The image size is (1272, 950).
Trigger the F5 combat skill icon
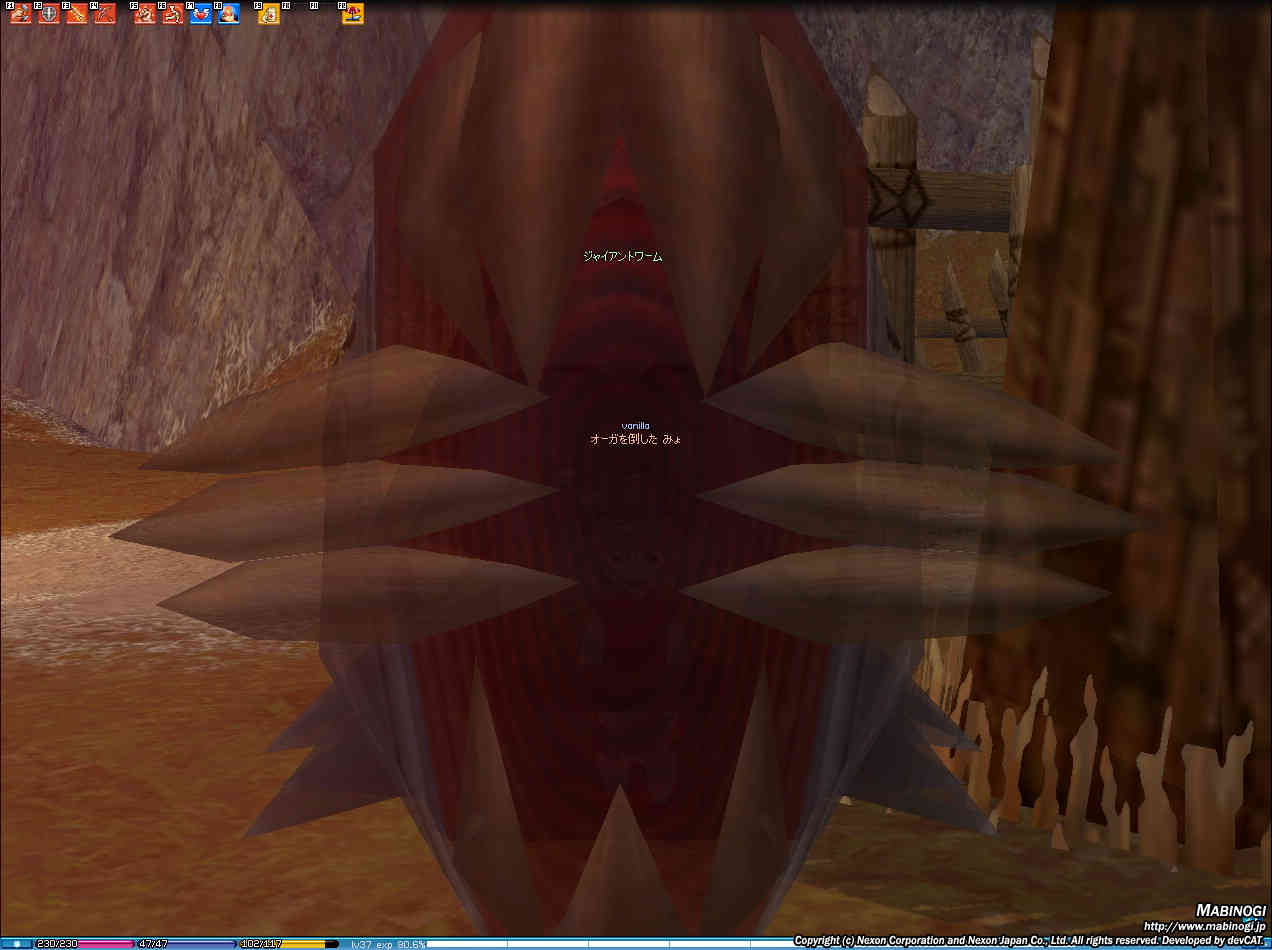click(x=145, y=14)
